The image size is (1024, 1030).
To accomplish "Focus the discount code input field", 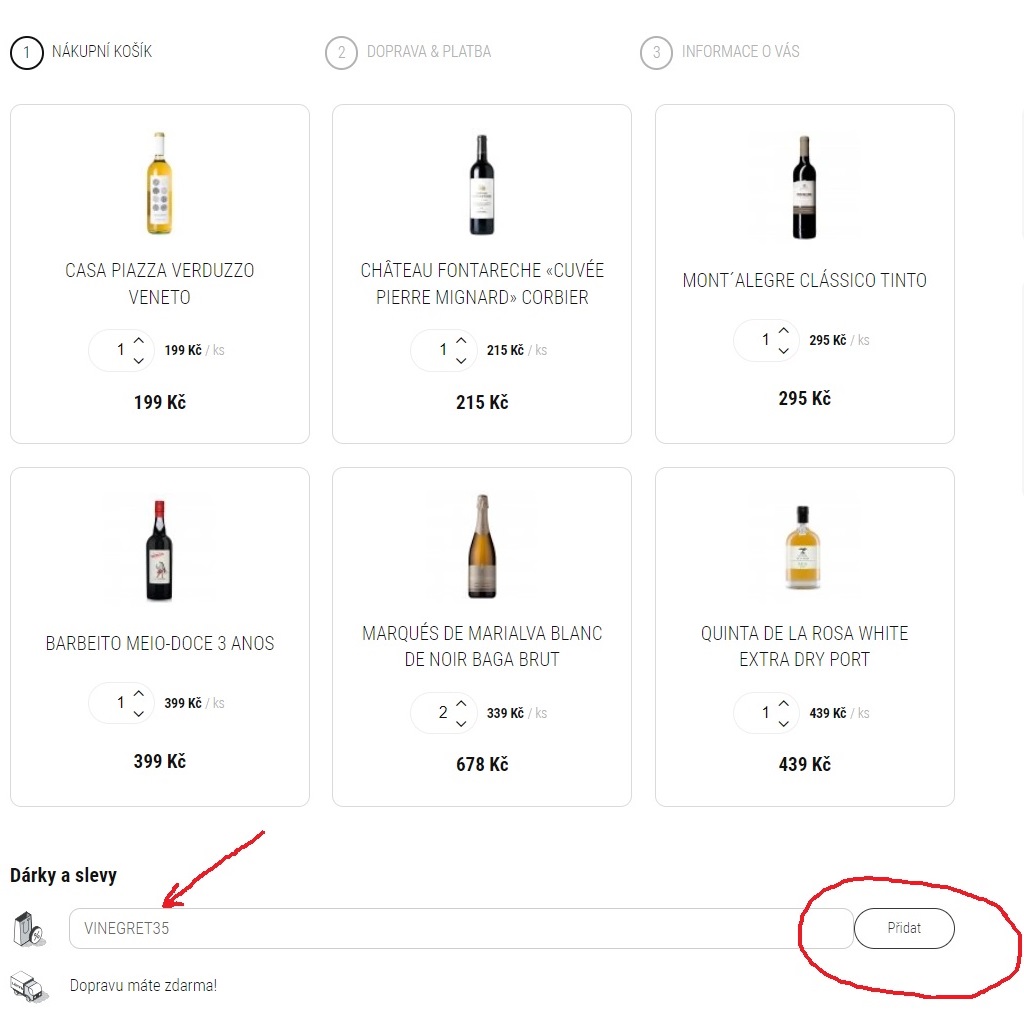I will click(461, 928).
